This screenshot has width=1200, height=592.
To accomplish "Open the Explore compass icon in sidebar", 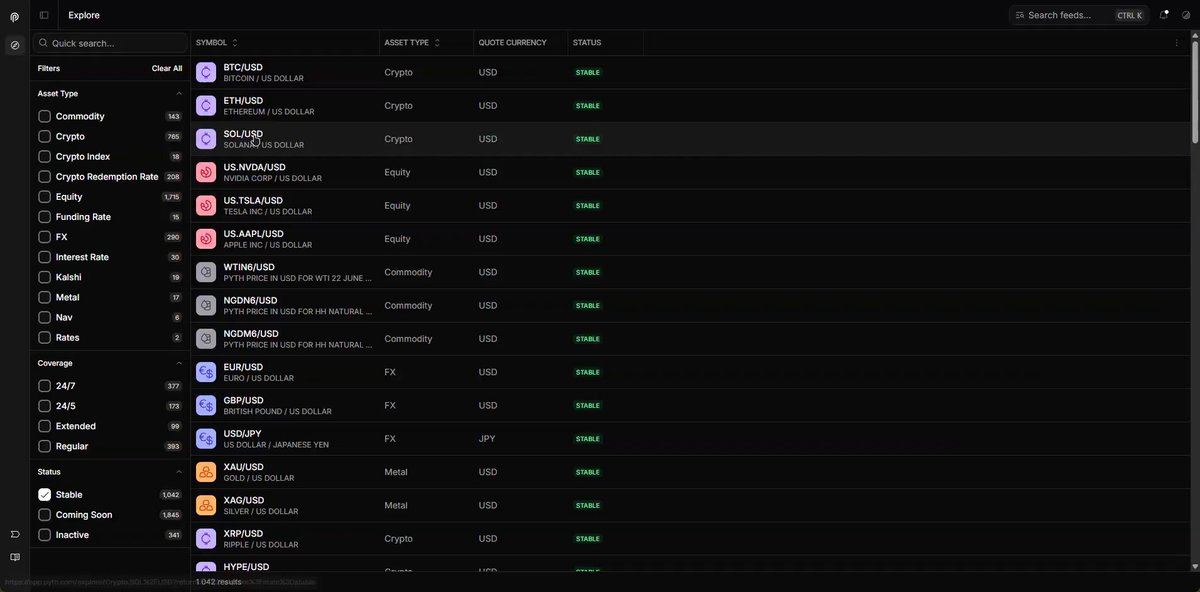I will [15, 45].
